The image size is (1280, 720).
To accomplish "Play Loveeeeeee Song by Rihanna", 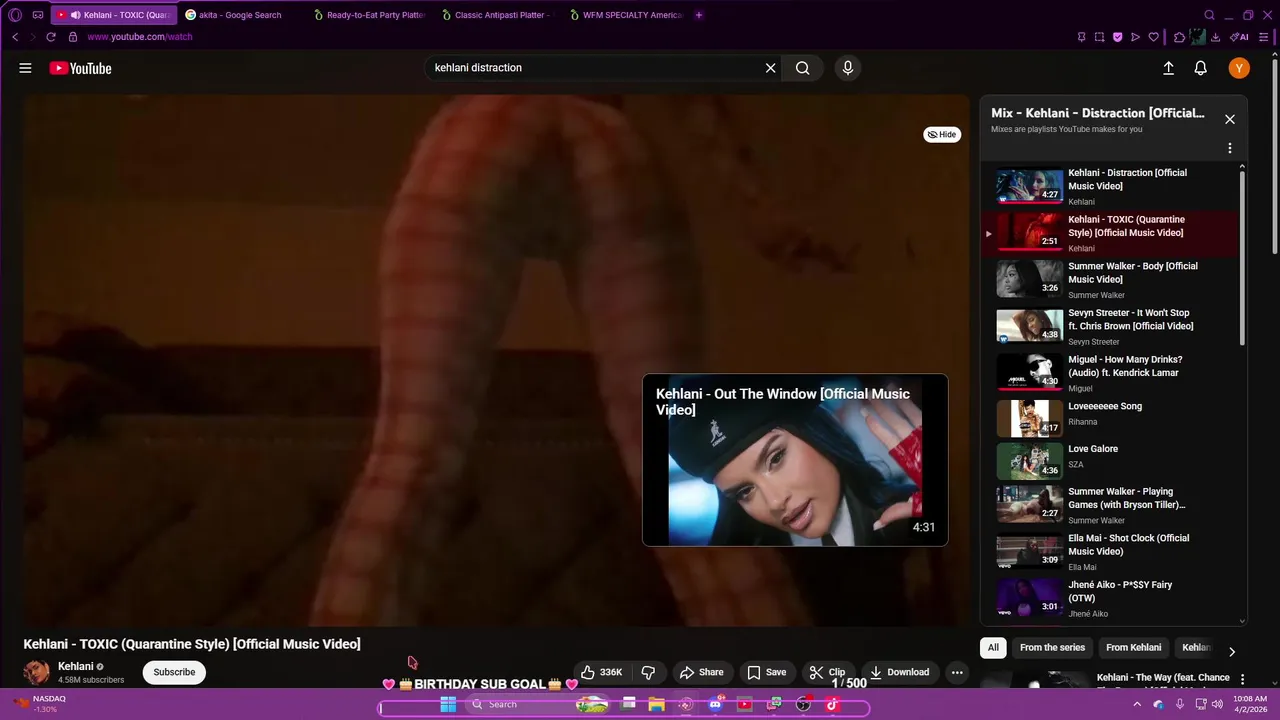I will (x=1110, y=418).
